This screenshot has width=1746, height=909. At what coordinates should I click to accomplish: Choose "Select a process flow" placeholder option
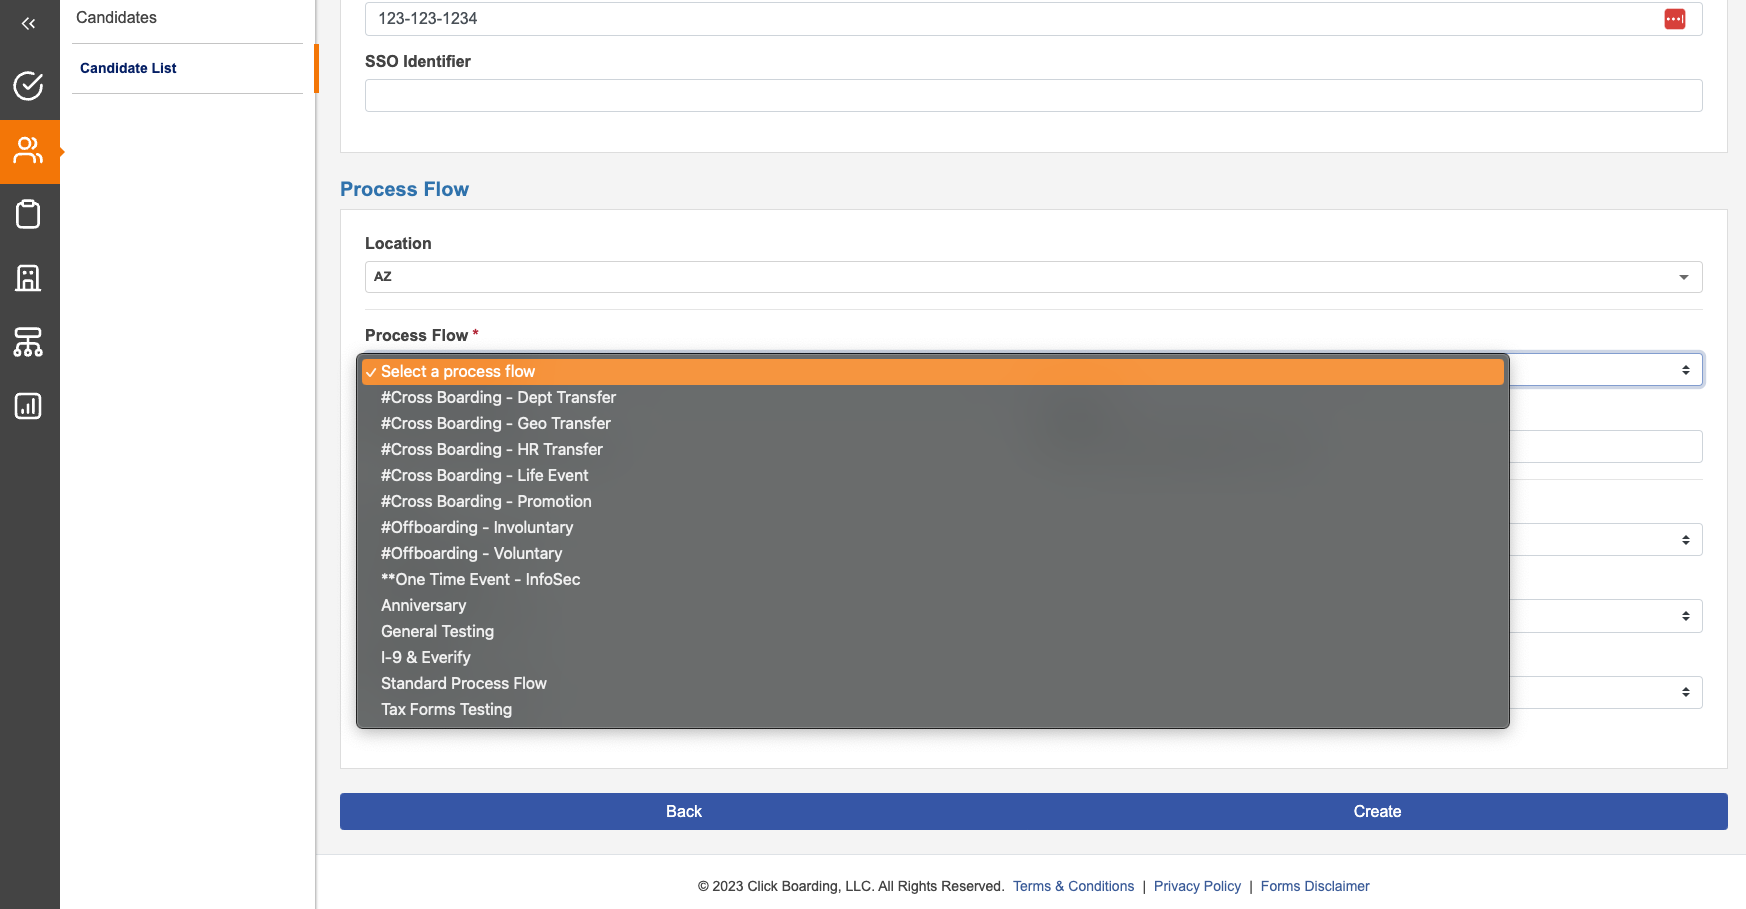457,372
